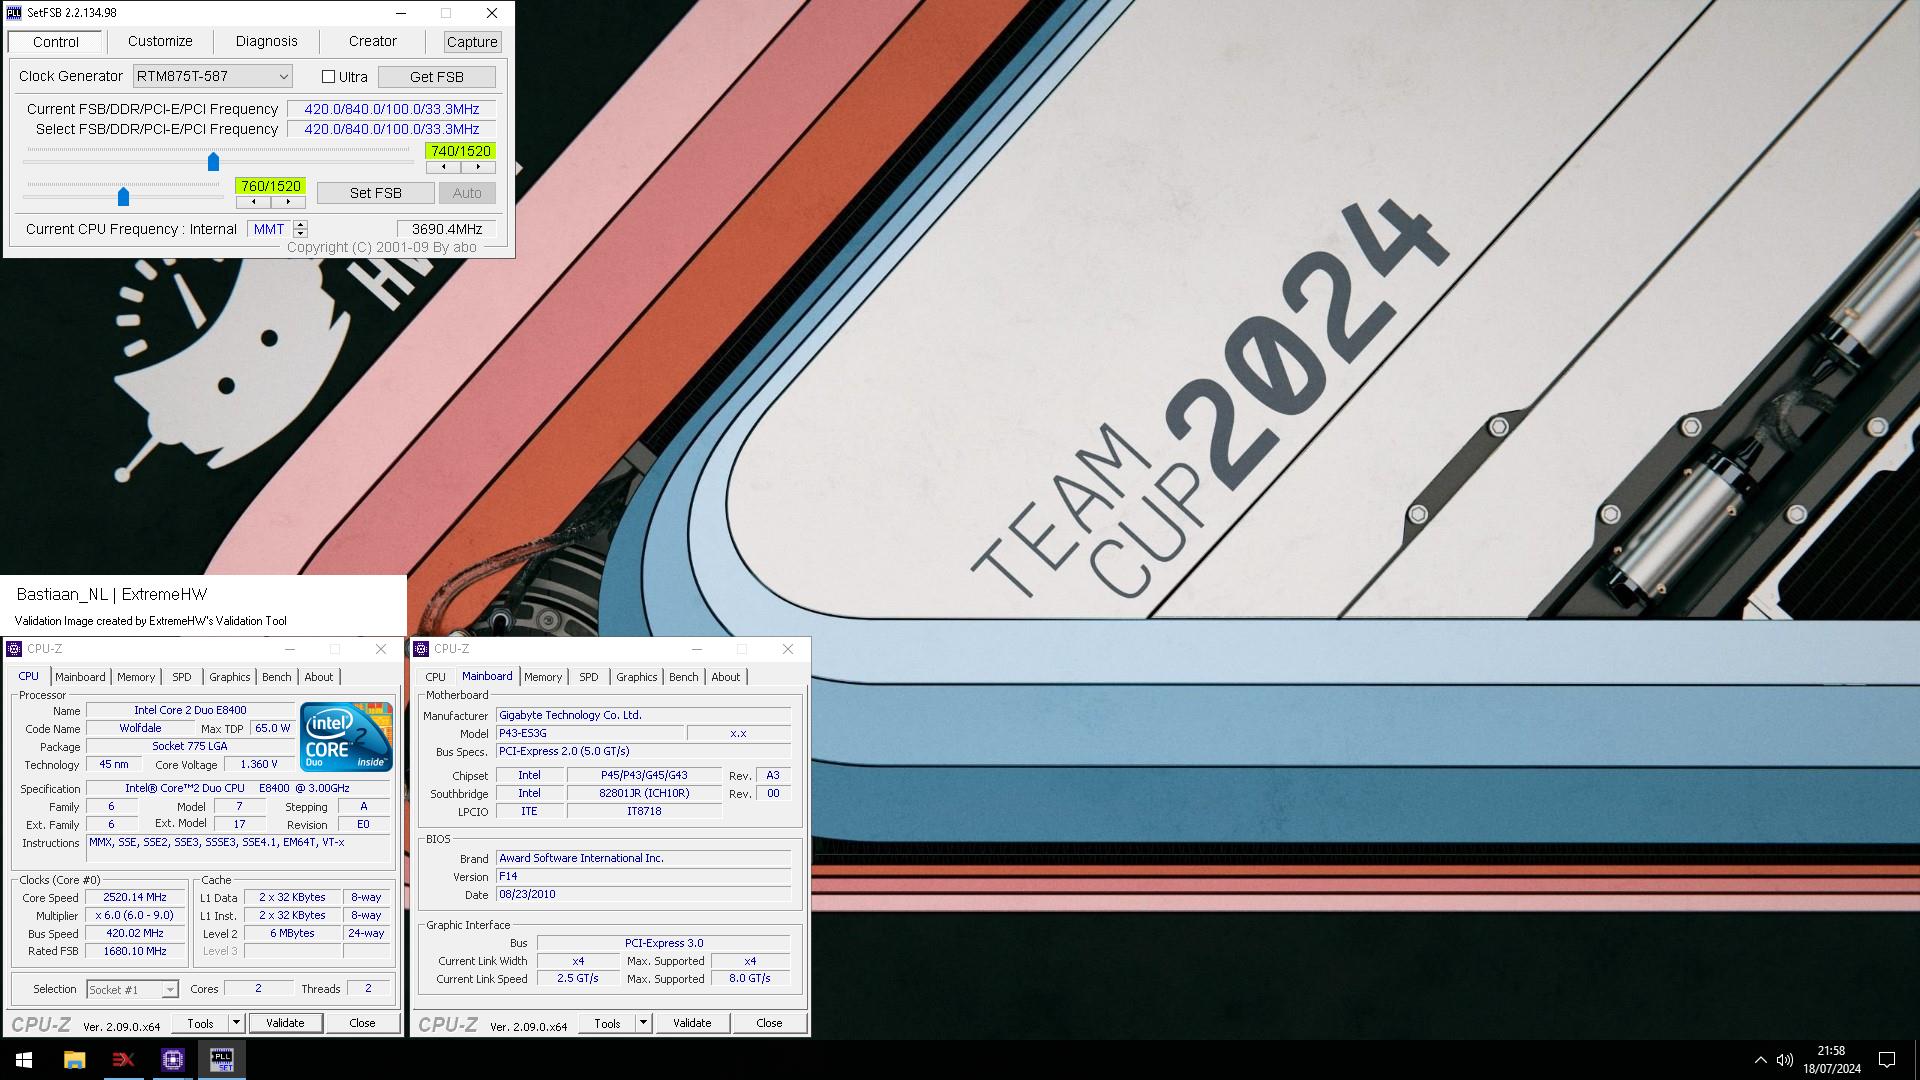The image size is (1920, 1080).
Task: Open the notification center
Action: pos(1887,1060)
